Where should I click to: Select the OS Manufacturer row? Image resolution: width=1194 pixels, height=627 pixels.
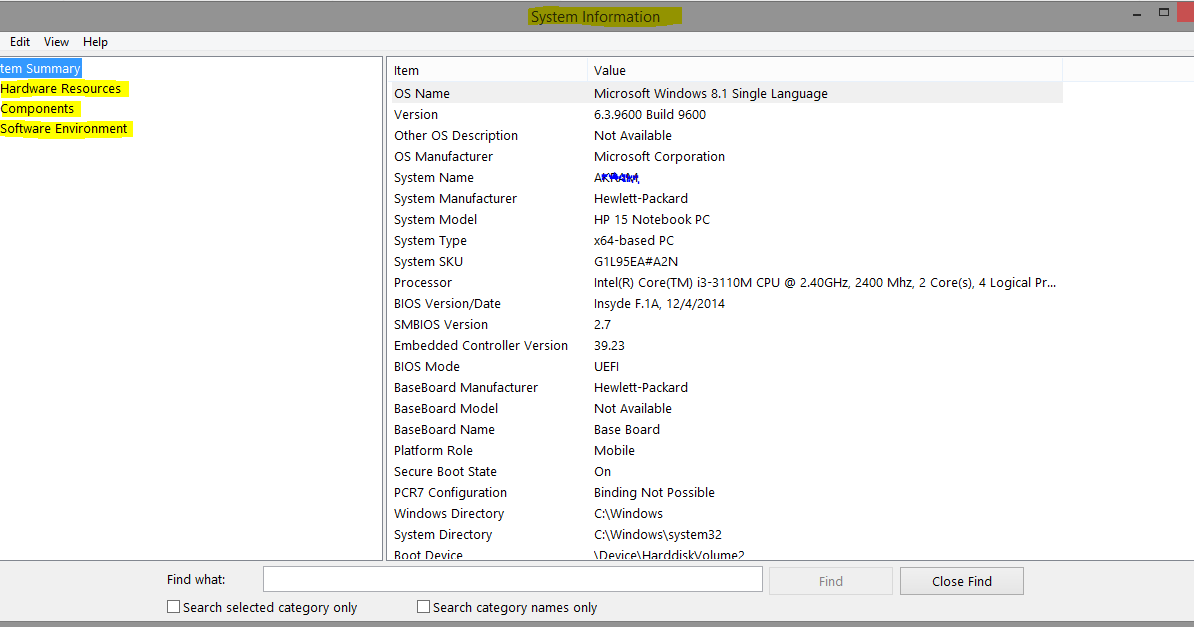(725, 156)
